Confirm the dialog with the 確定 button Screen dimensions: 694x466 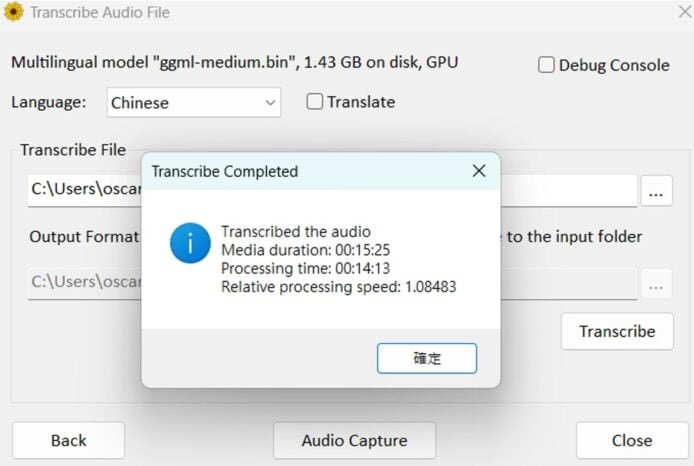[427, 358]
